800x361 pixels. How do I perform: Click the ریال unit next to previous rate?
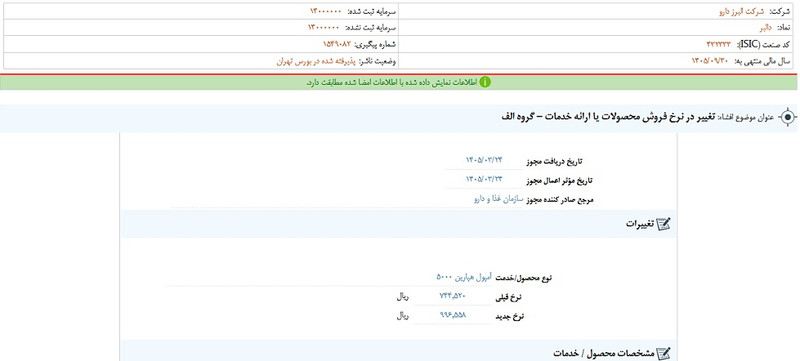pyautogui.click(x=403, y=297)
